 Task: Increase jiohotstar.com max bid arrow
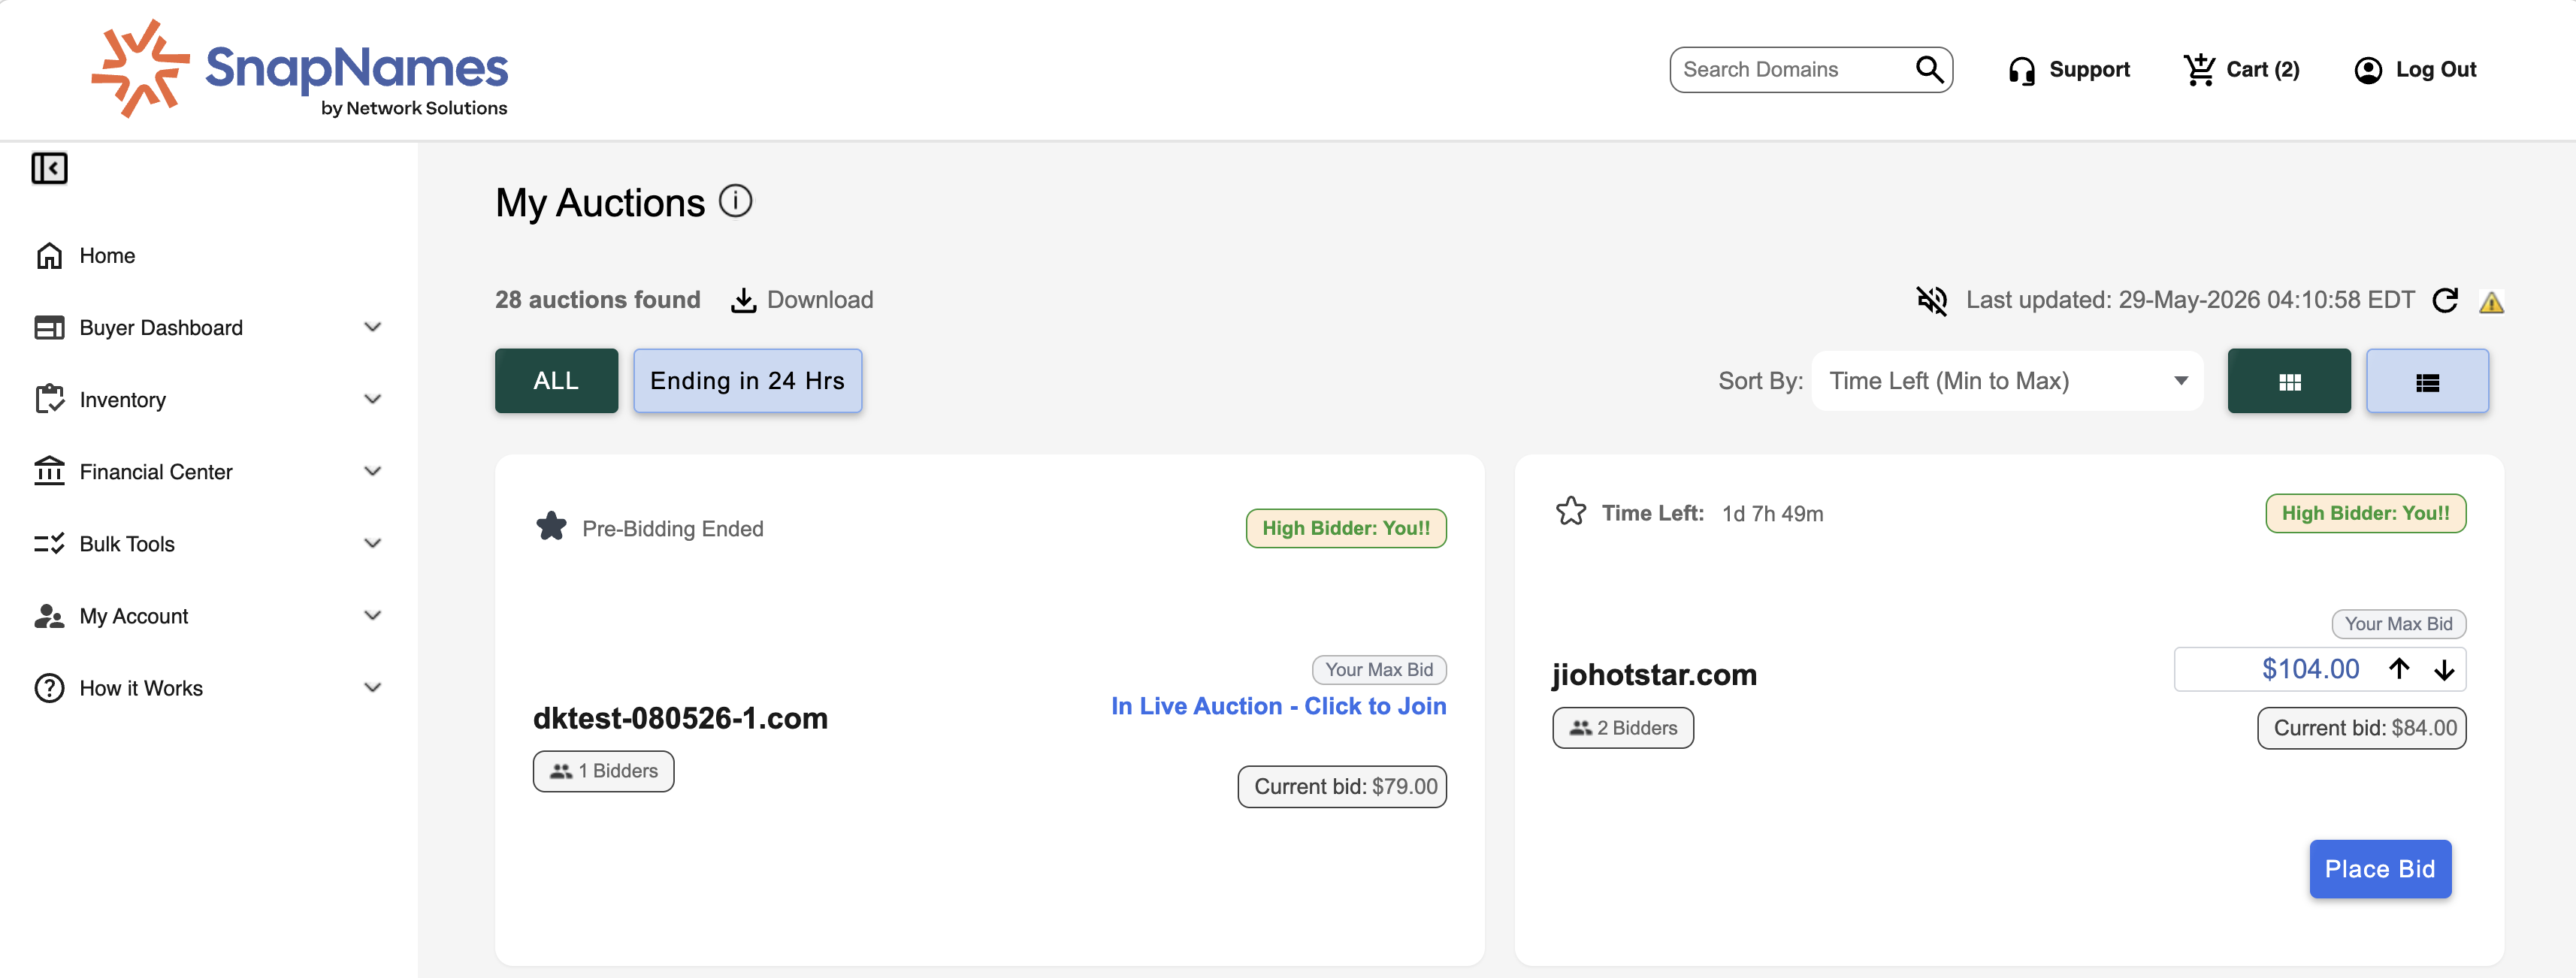[x=2399, y=668]
